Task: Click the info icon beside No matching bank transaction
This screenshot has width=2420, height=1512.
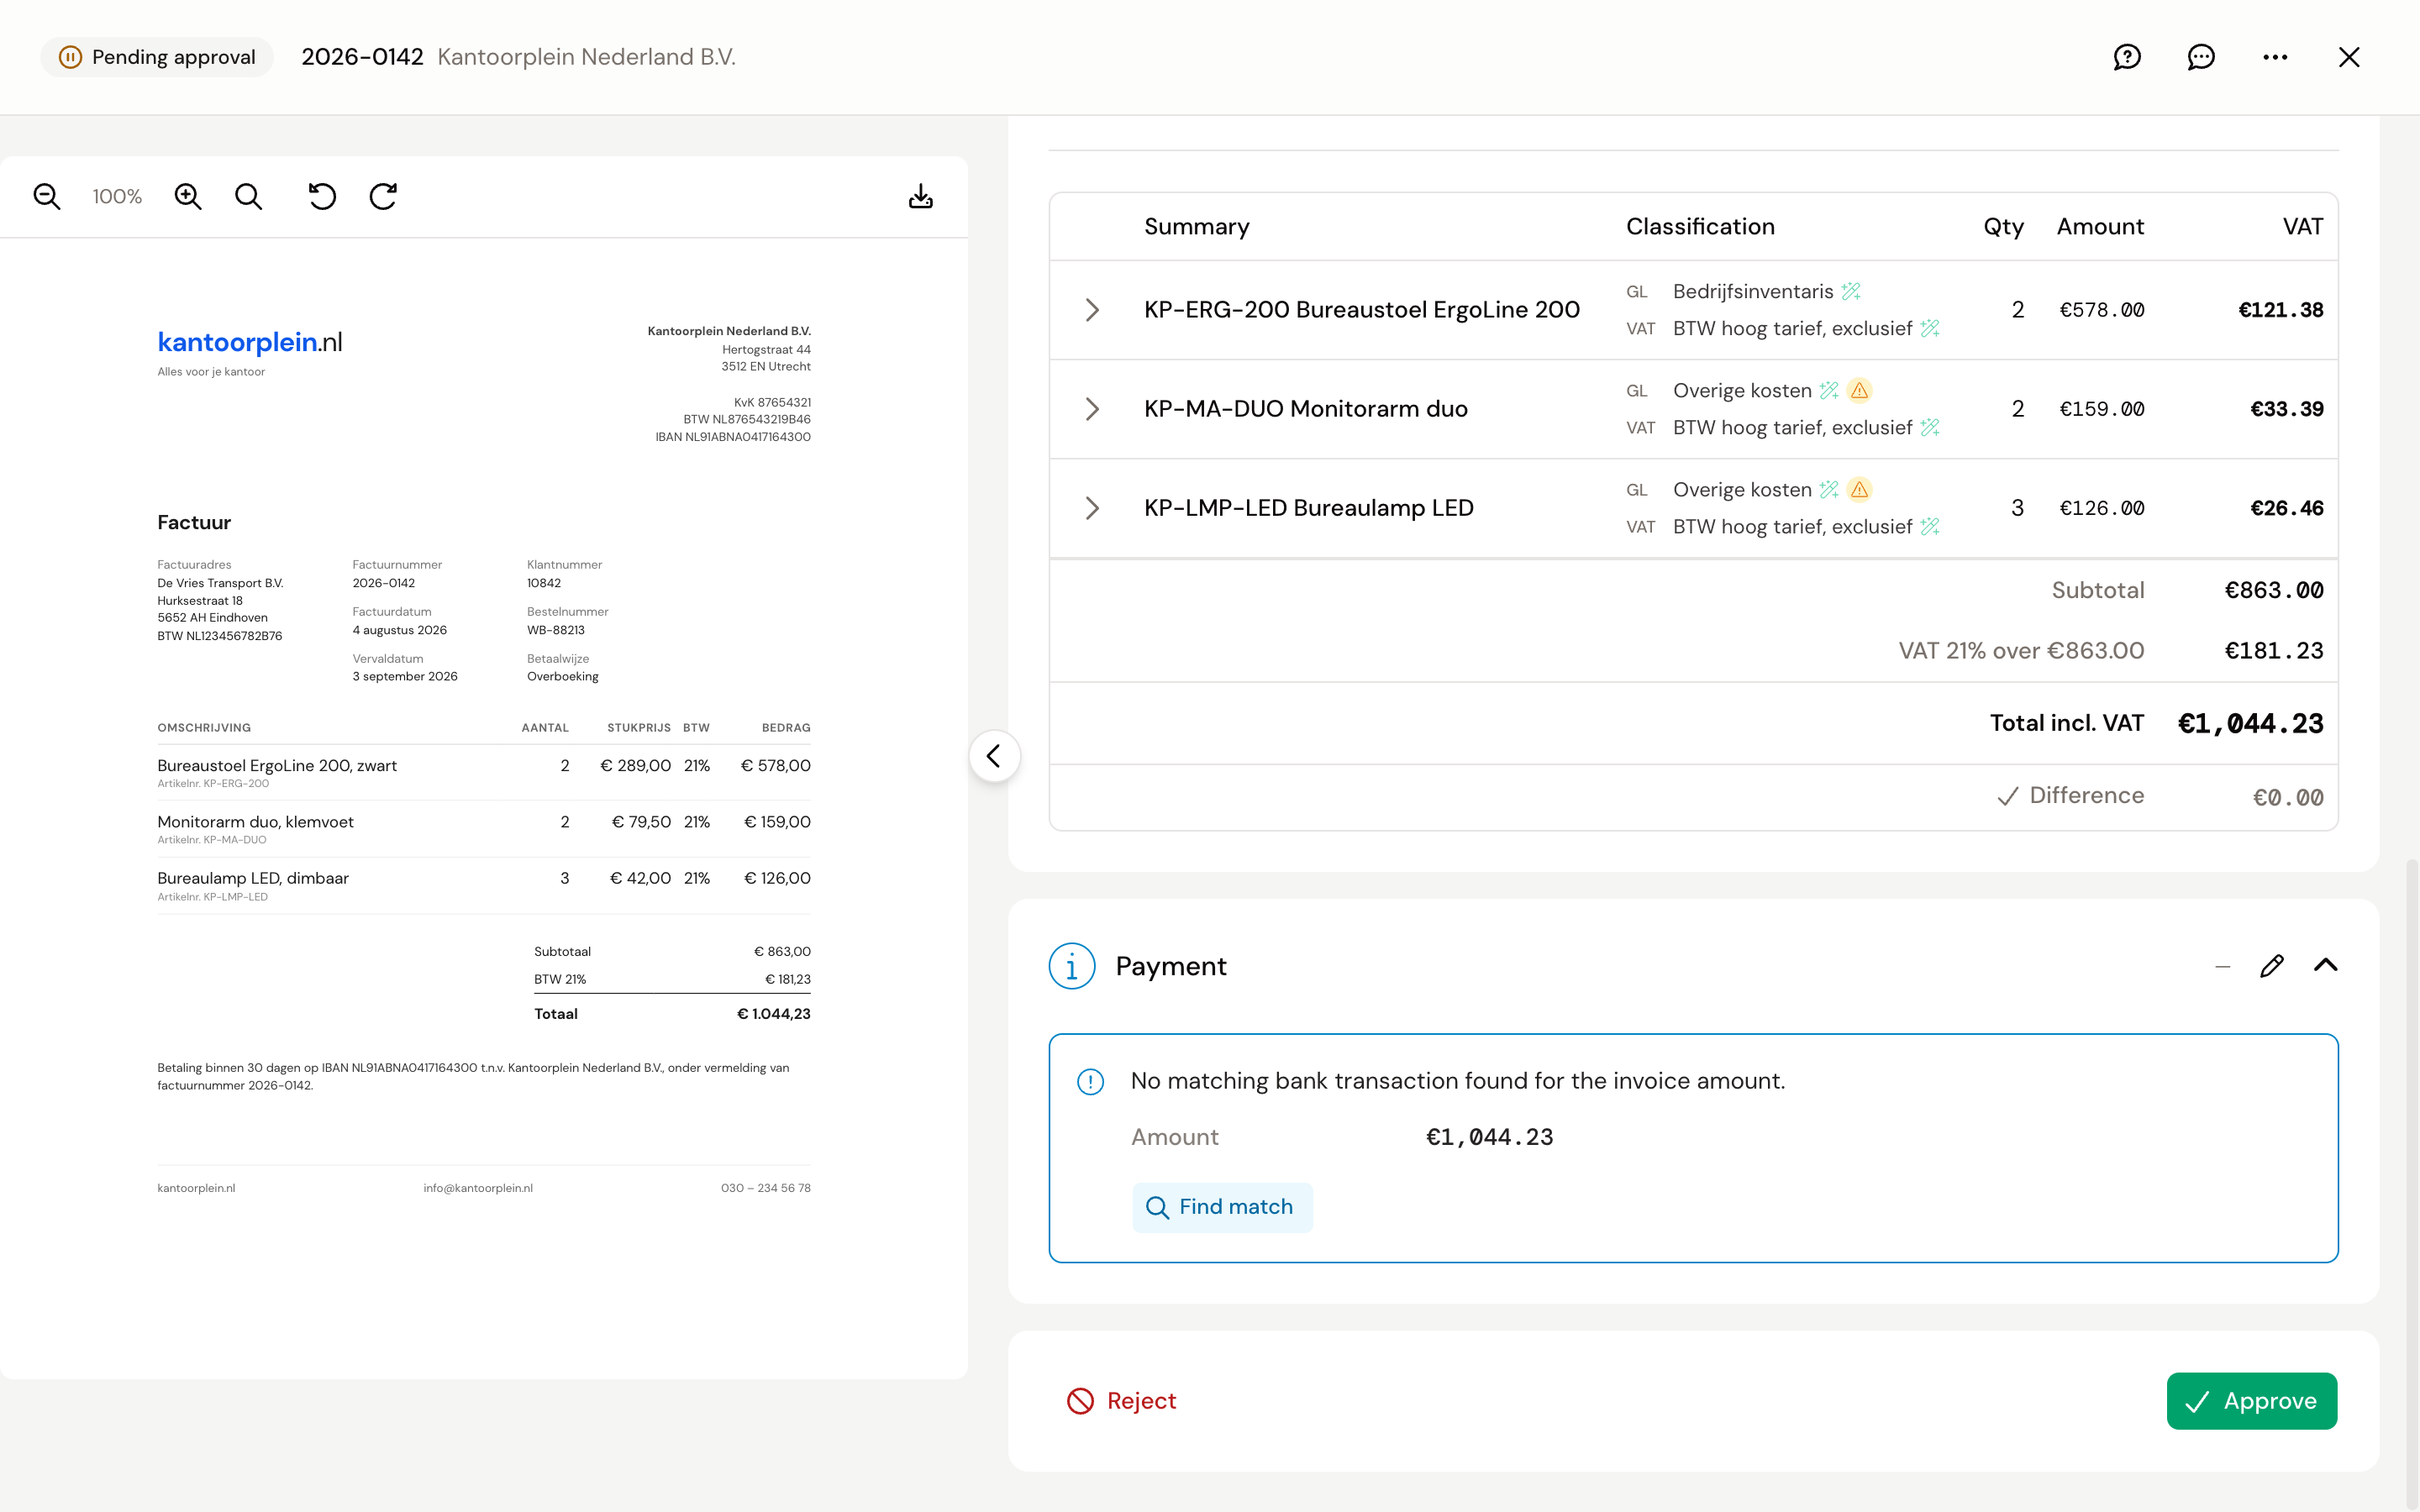Action: [x=1090, y=1082]
